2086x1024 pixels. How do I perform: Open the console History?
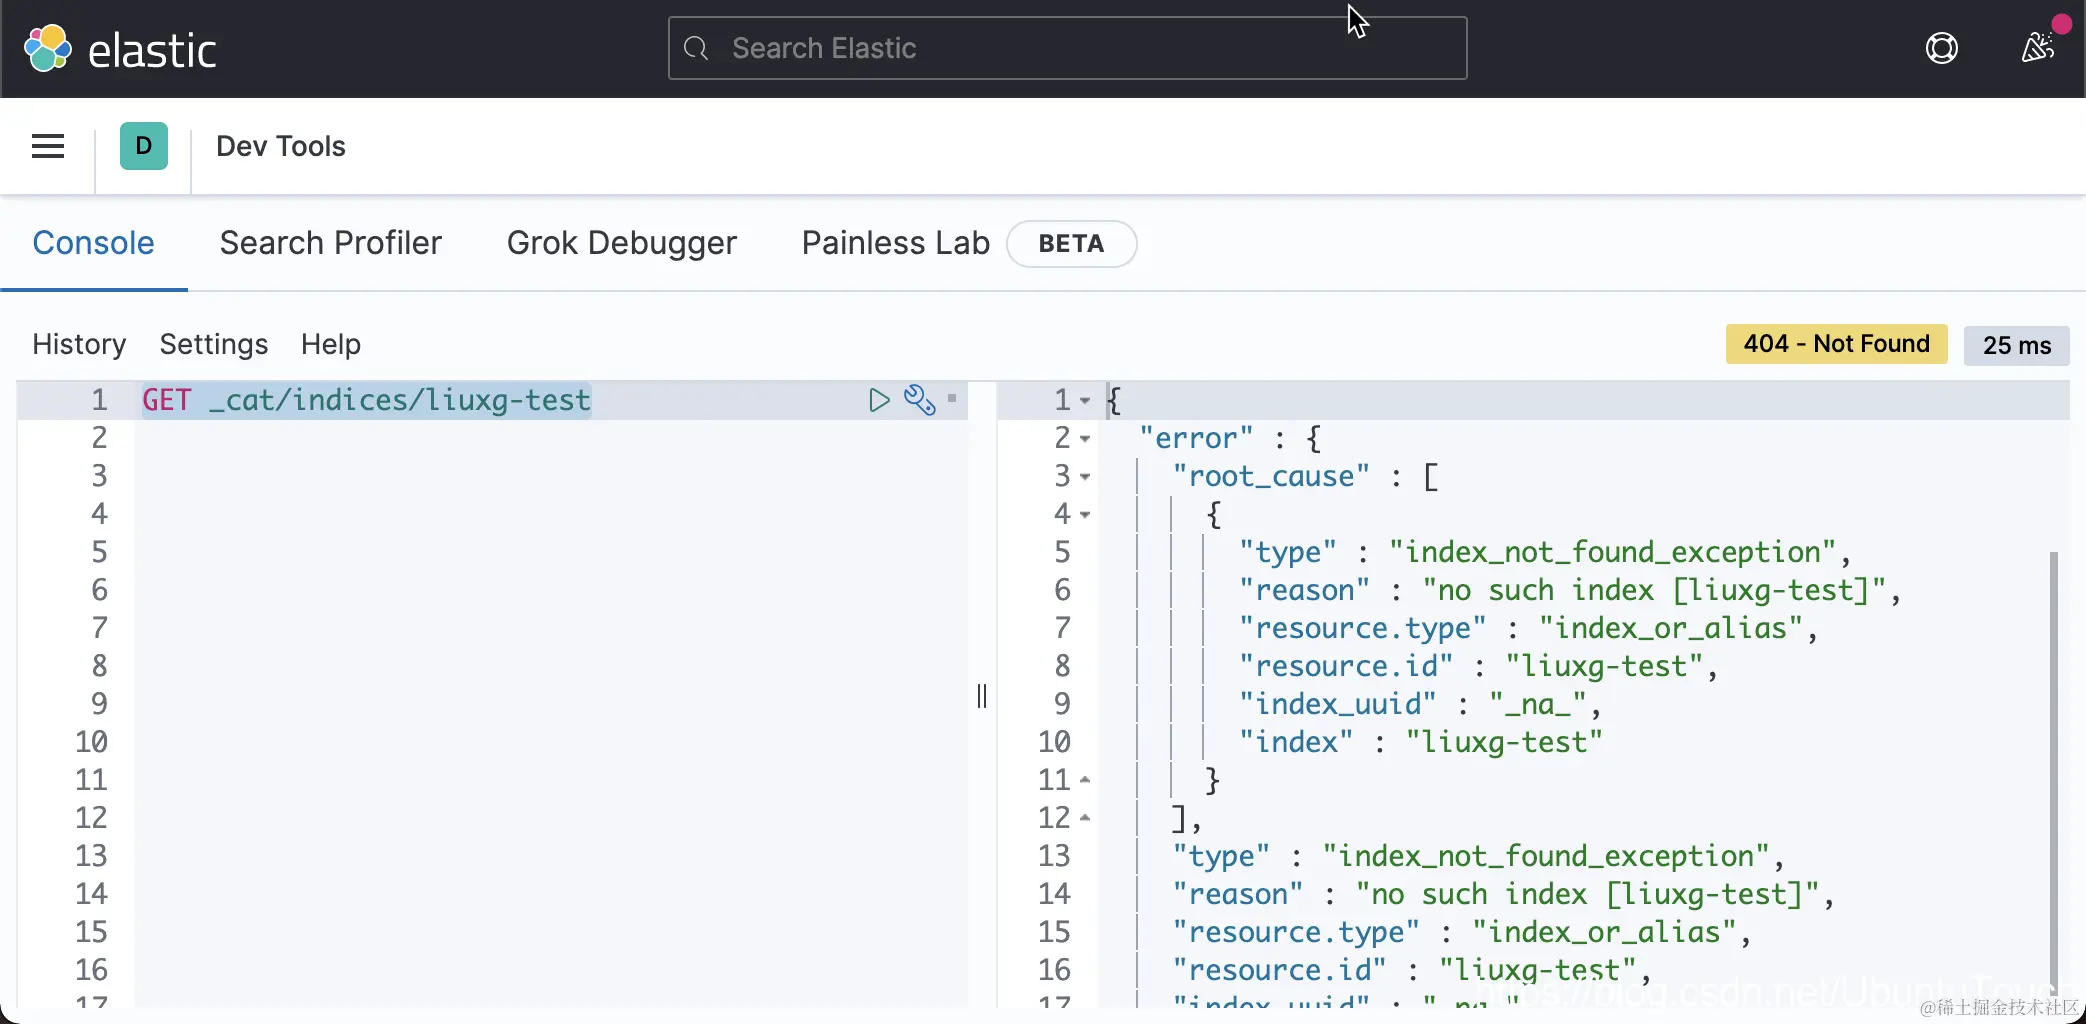tap(79, 344)
